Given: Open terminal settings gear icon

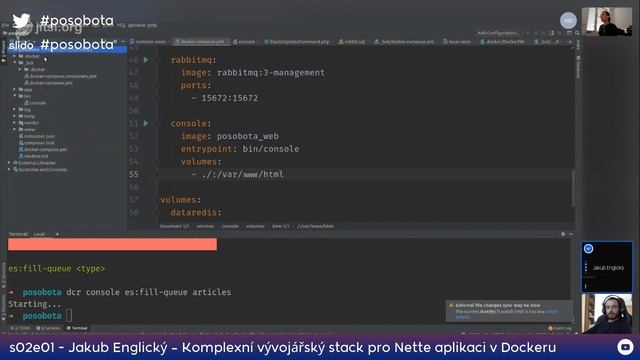Looking at the screenshot, I should (563, 234).
